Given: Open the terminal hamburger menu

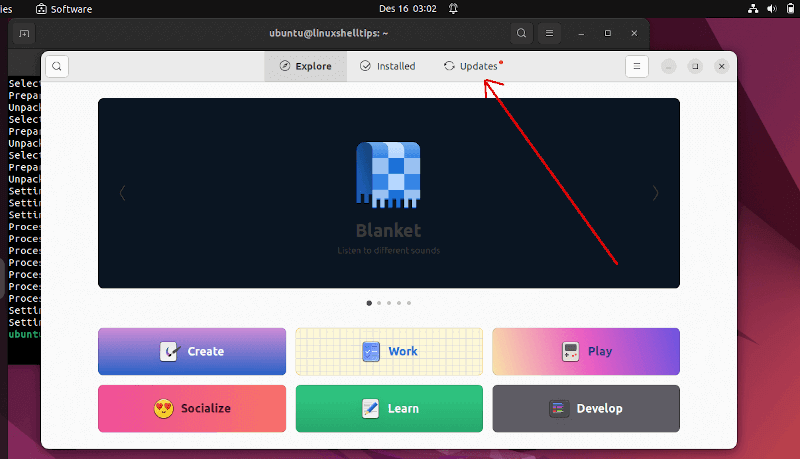Looking at the screenshot, I should [x=549, y=33].
